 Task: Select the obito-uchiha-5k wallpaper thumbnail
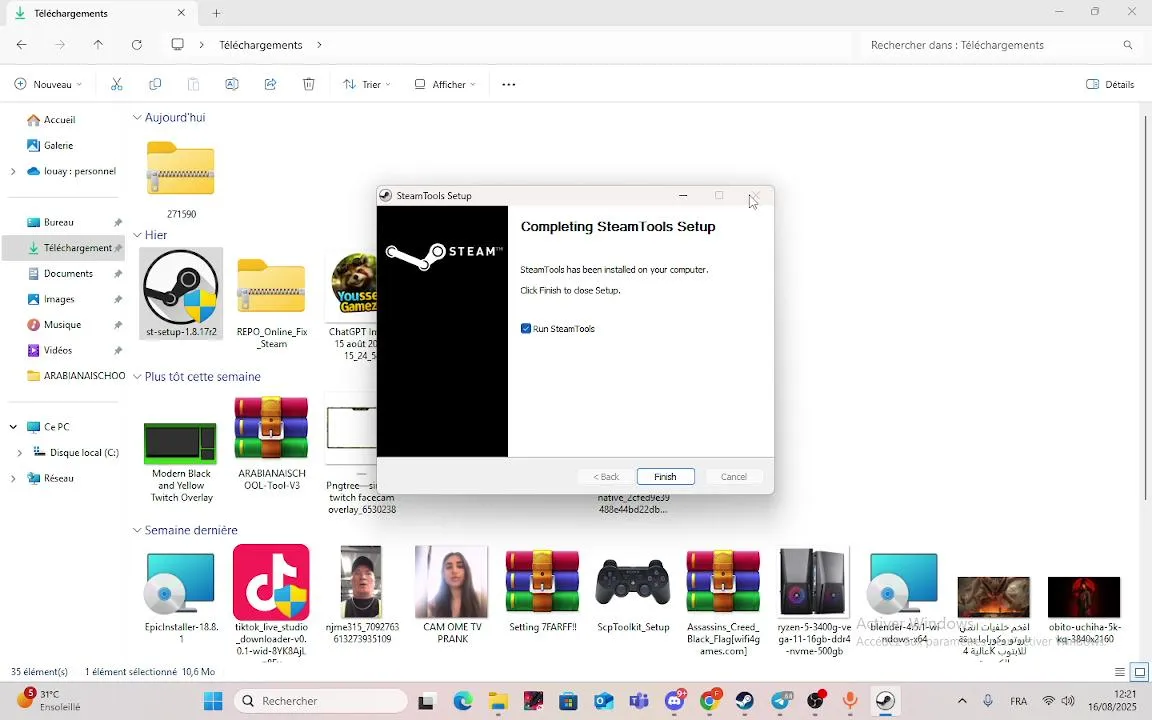pyautogui.click(x=1084, y=610)
